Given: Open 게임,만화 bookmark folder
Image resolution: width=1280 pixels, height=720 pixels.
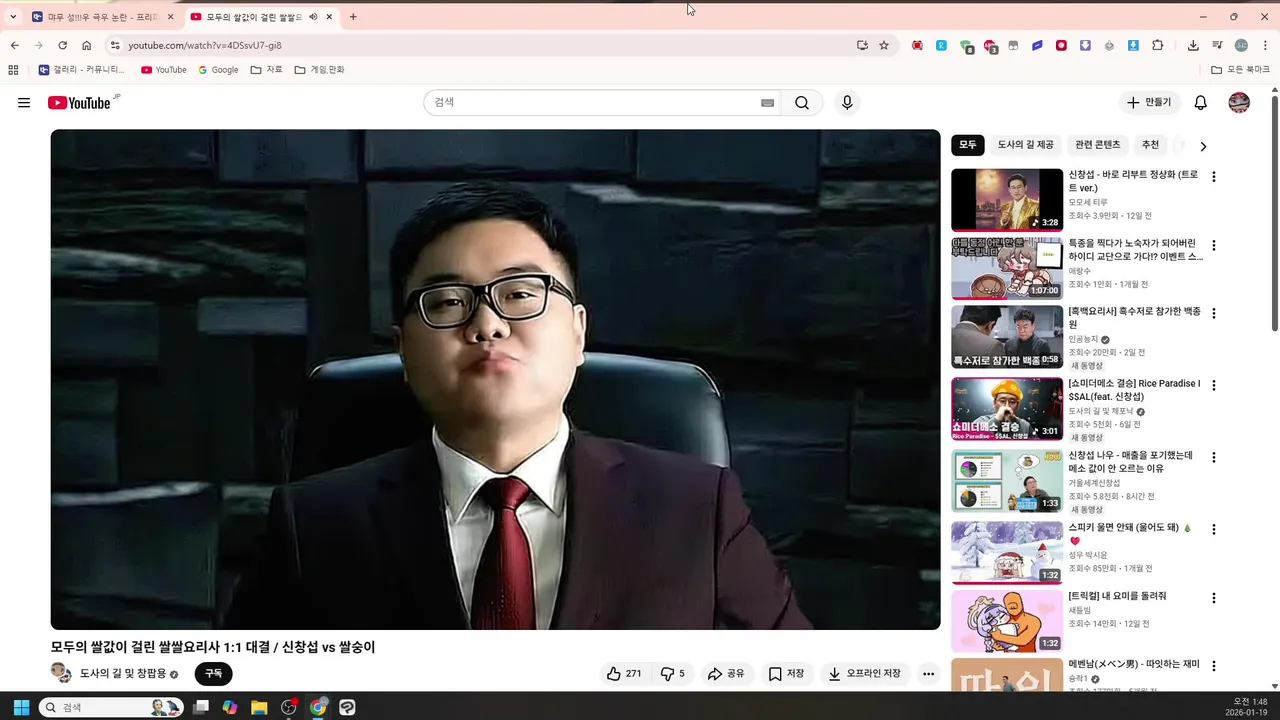Looking at the screenshot, I should click(x=319, y=70).
